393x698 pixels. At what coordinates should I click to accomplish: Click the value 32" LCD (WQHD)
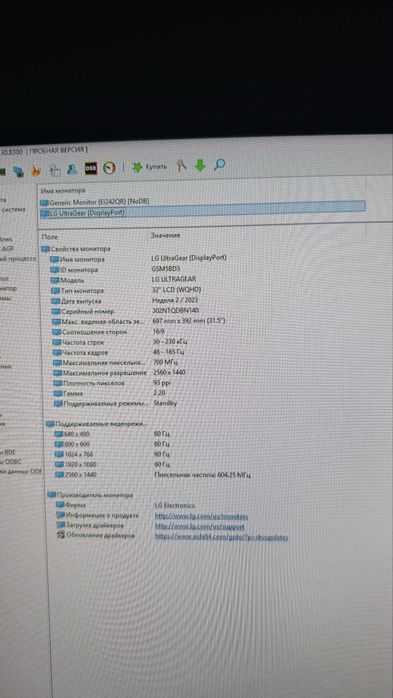click(176, 290)
